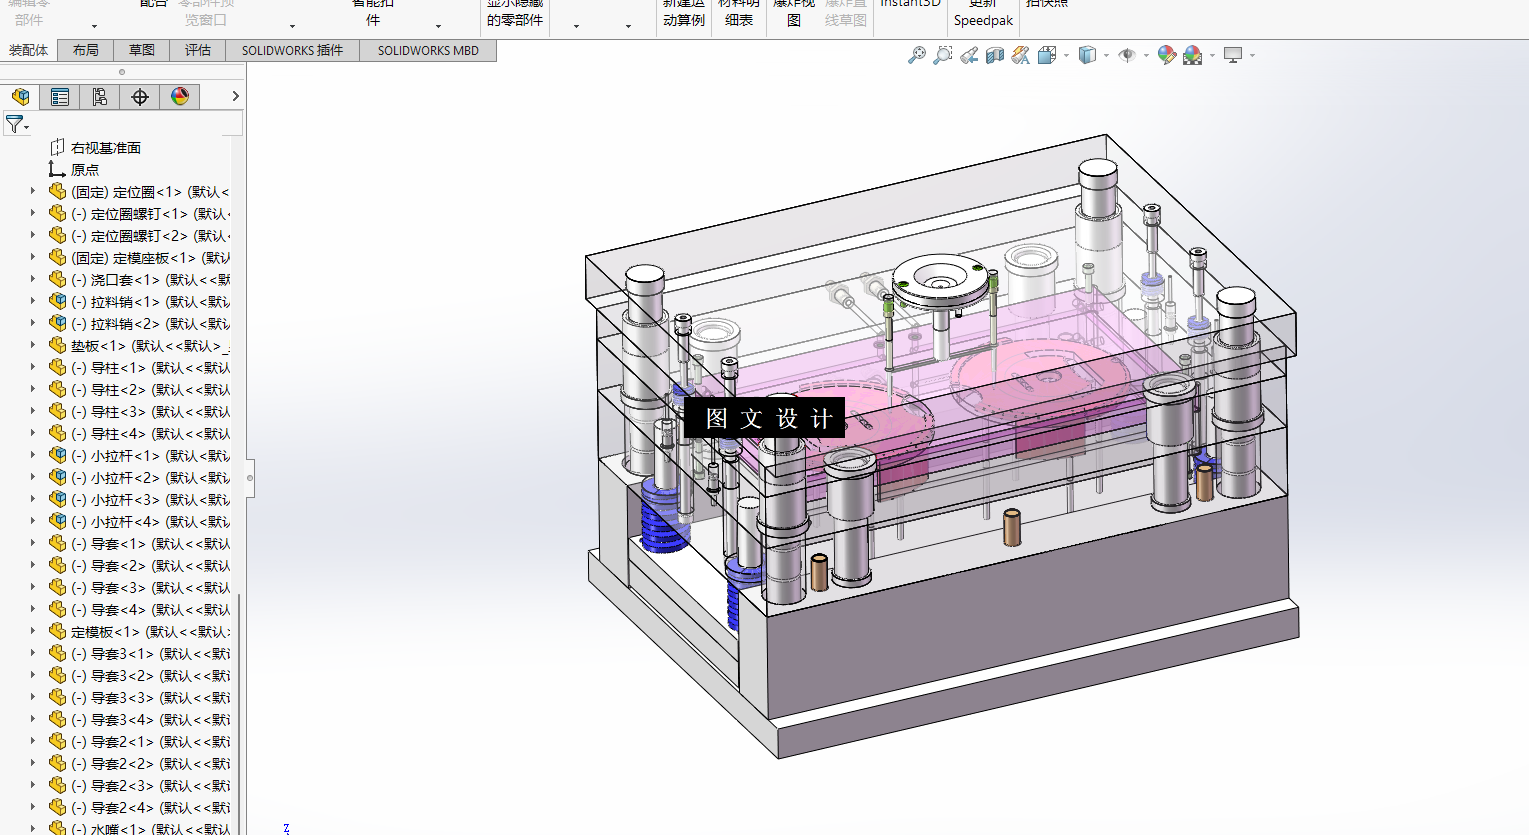Viewport: 1529px width, 835px height.
Task: Activate the Section View tool
Action: point(995,56)
